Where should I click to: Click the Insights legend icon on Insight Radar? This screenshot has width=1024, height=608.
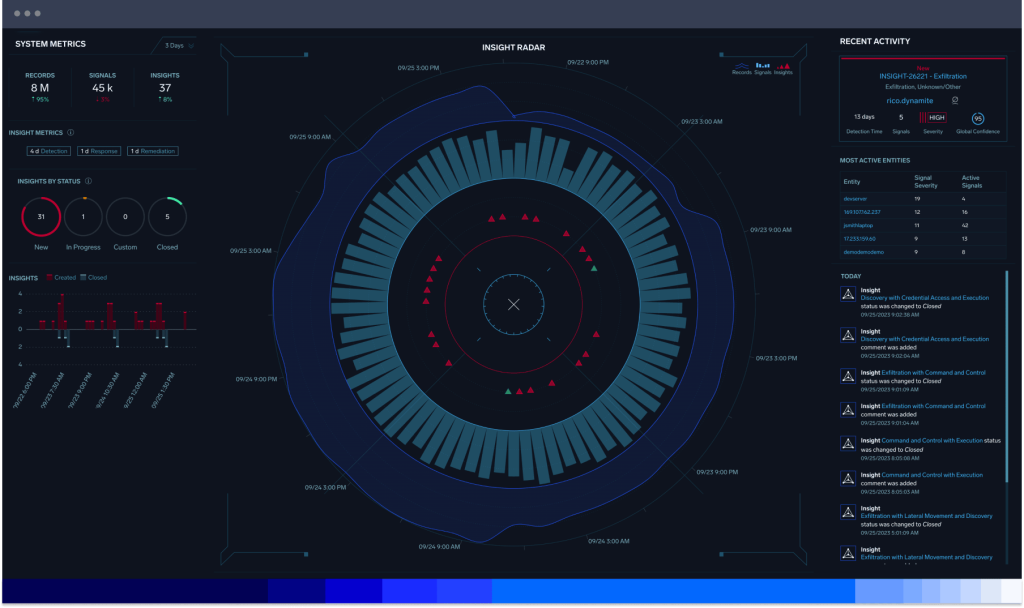781,66
